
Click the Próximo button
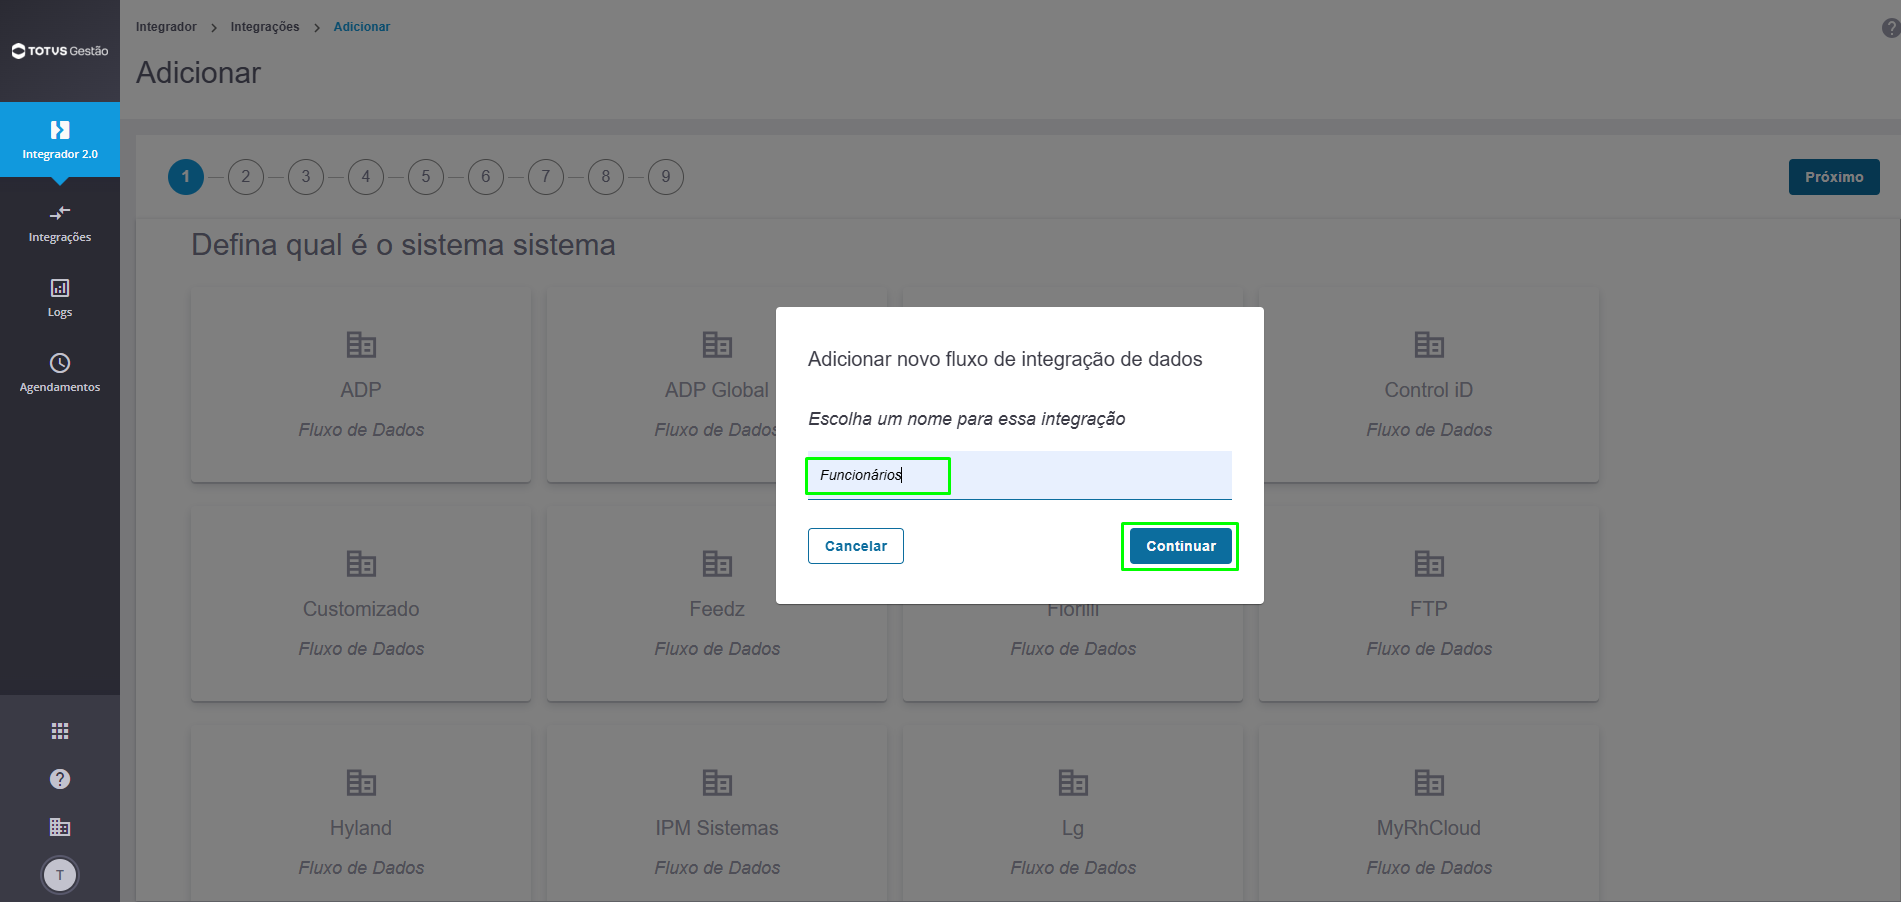[x=1834, y=177]
